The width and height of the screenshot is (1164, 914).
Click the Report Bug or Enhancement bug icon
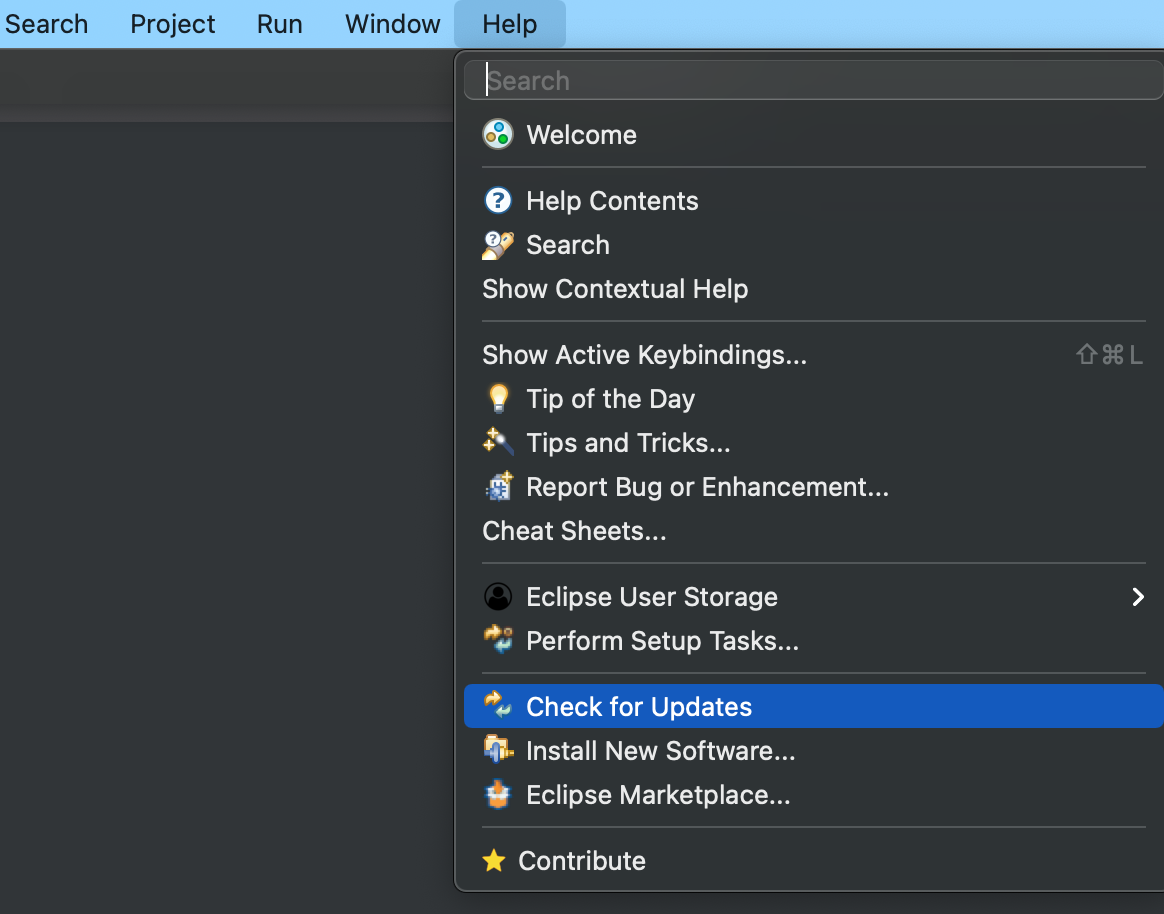(x=497, y=487)
